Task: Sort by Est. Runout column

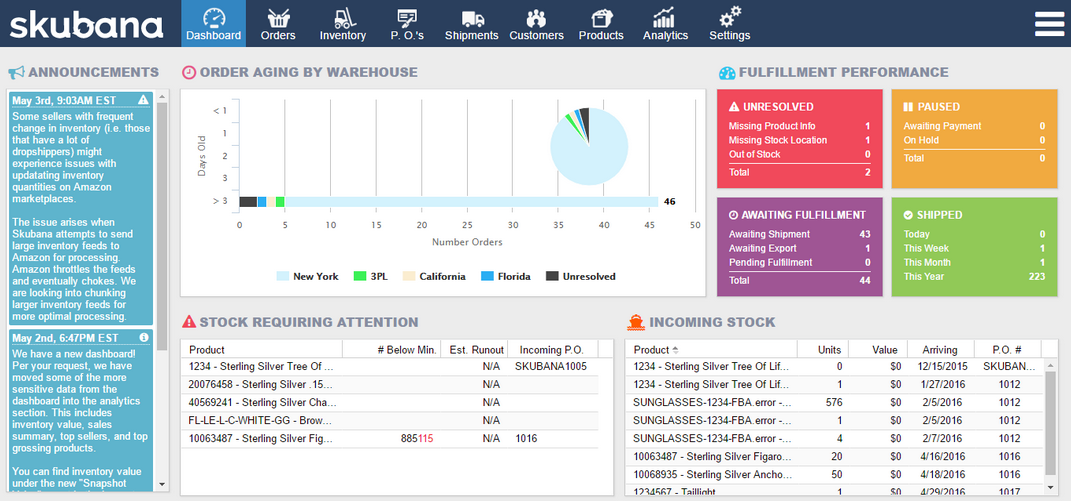Action: 475,349
